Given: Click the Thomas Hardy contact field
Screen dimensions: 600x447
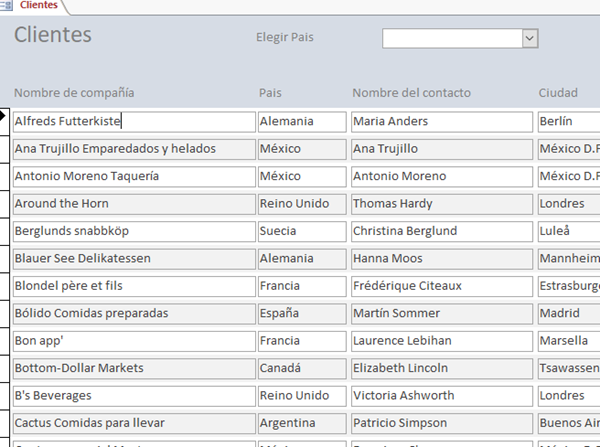Looking at the screenshot, I should [441, 204].
